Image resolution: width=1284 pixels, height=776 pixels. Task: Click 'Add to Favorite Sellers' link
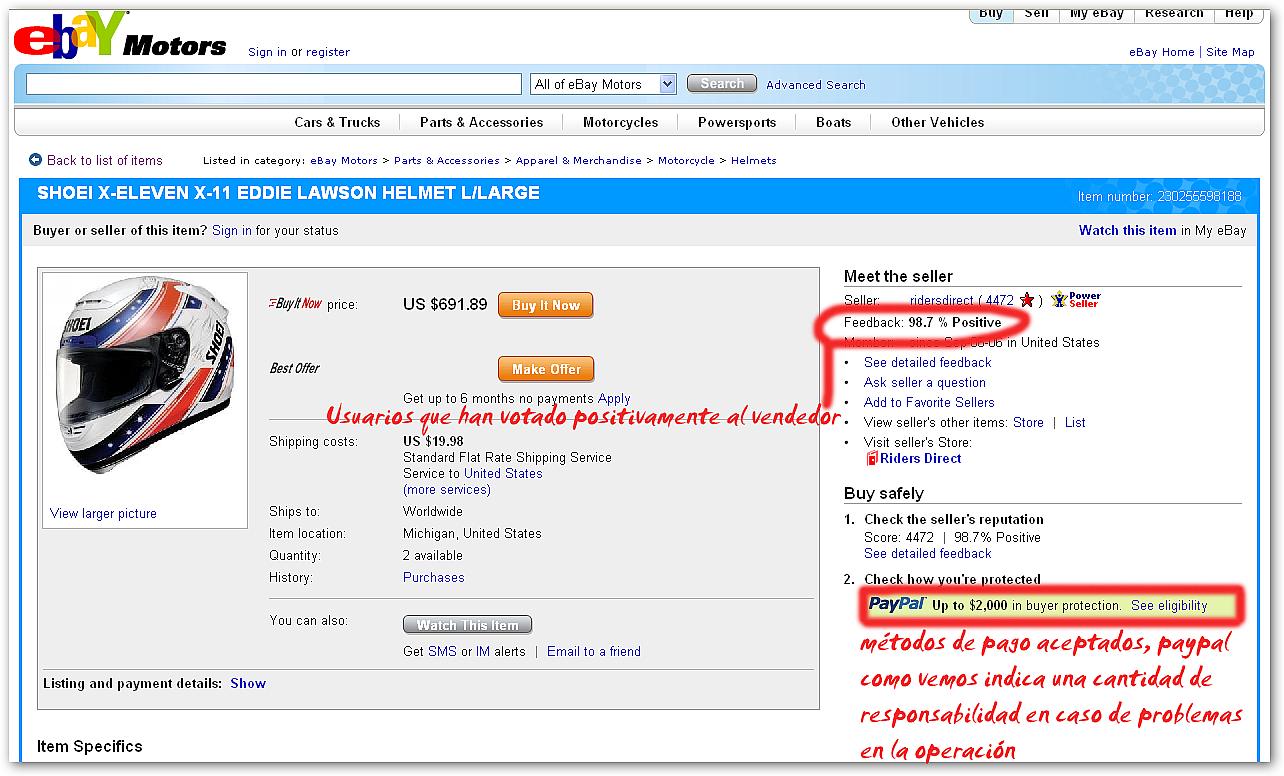pos(929,402)
